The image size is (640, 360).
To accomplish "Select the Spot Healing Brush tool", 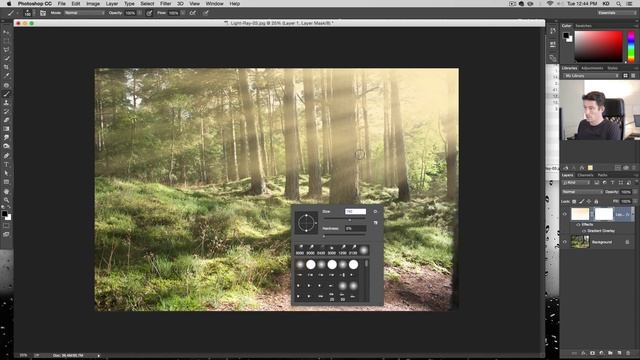I will pyautogui.click(x=6, y=85).
